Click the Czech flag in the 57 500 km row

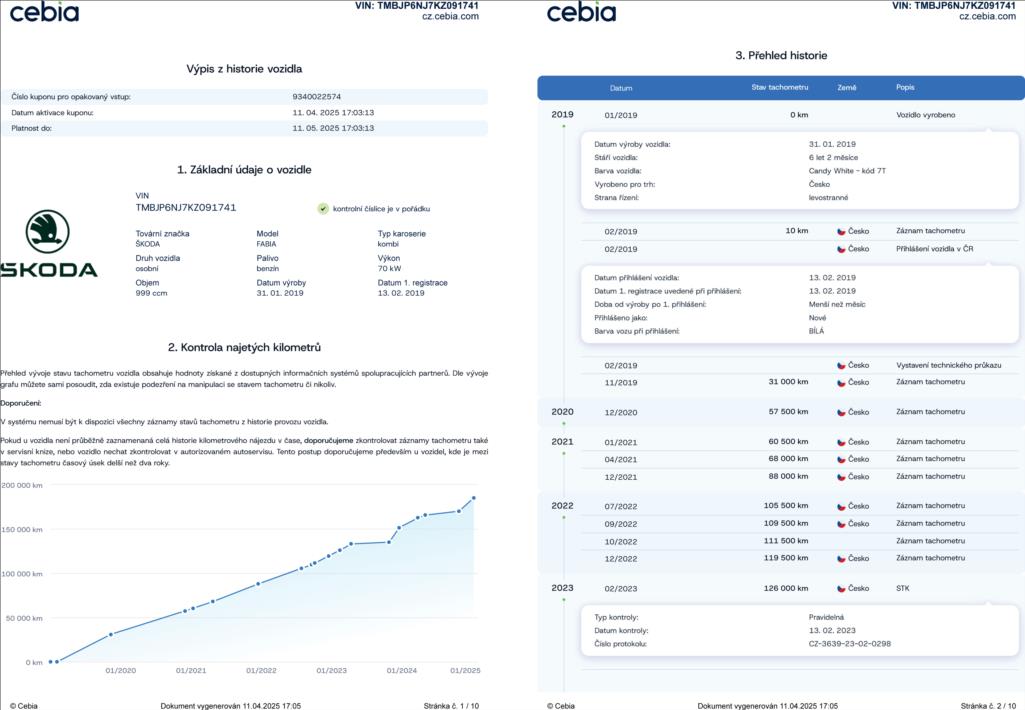[x=841, y=413]
